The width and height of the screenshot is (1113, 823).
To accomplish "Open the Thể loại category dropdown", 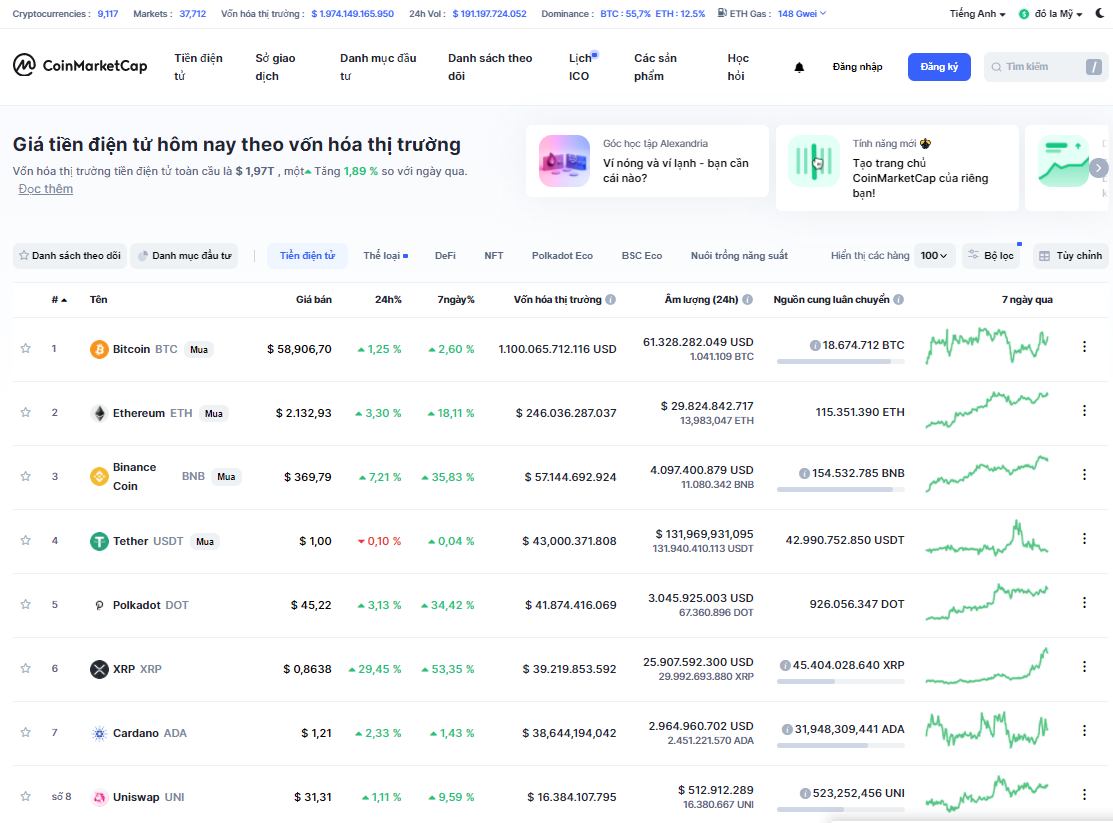I will pyautogui.click(x=385, y=256).
